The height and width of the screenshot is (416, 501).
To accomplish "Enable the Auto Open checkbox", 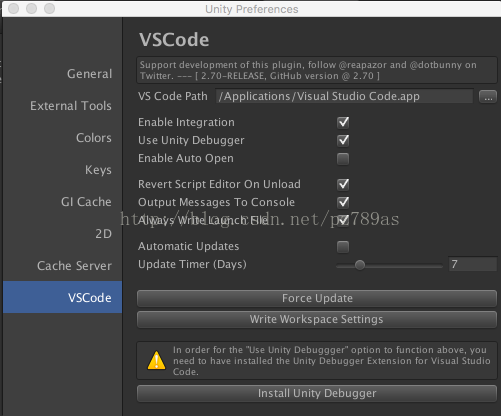I will pyautogui.click(x=343, y=159).
